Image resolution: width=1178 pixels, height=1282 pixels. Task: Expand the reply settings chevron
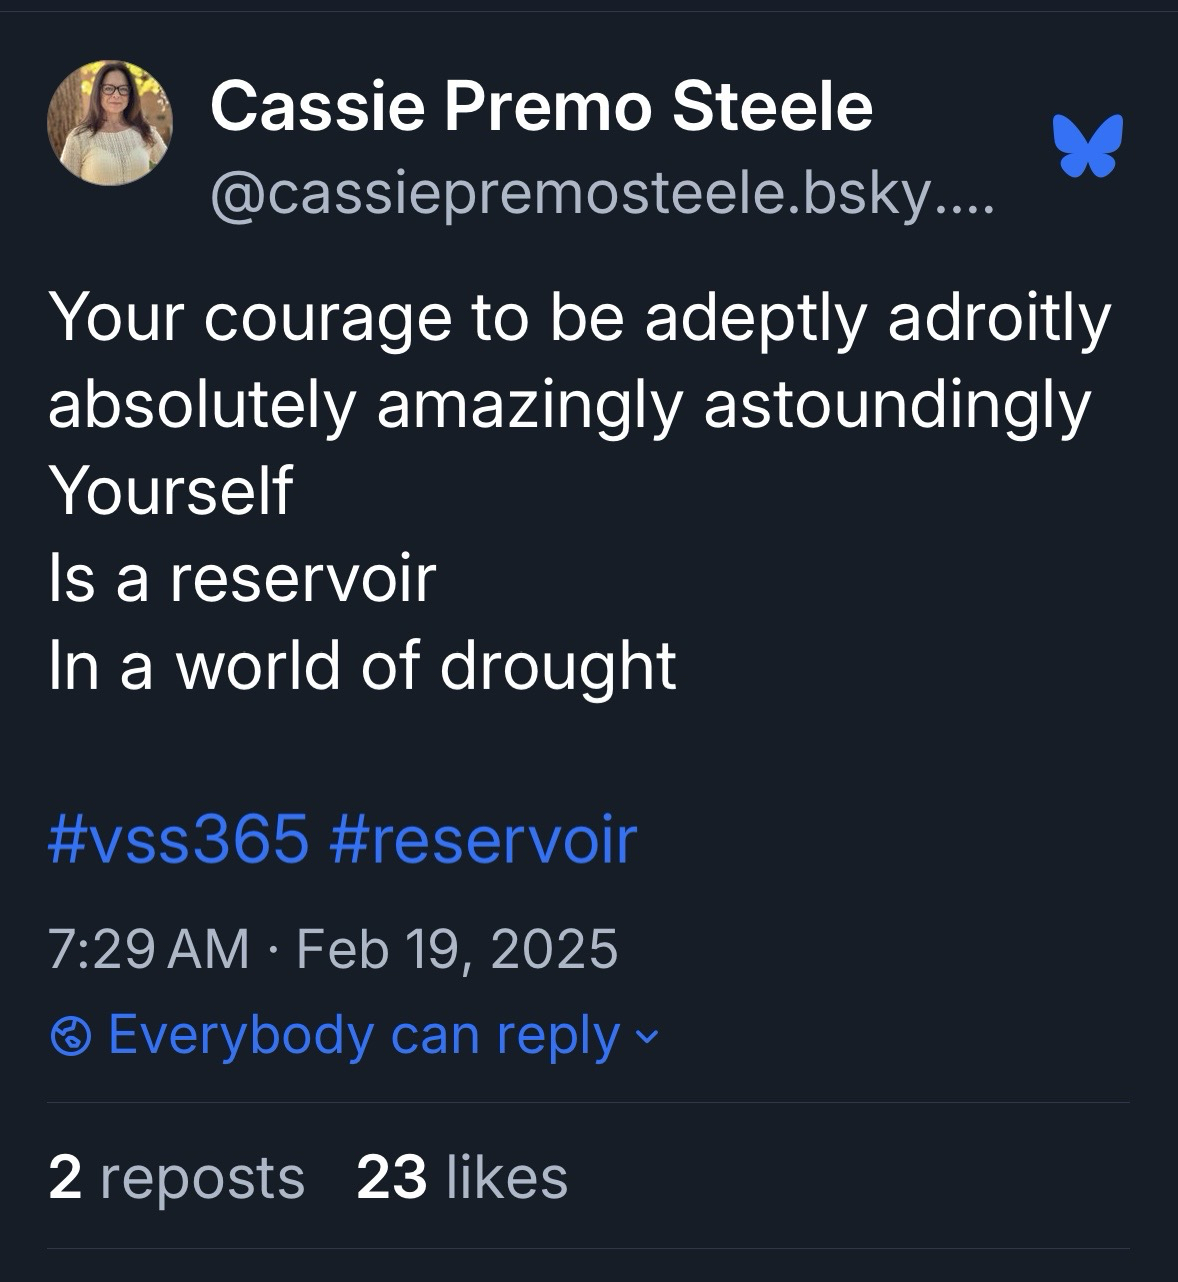click(648, 1037)
